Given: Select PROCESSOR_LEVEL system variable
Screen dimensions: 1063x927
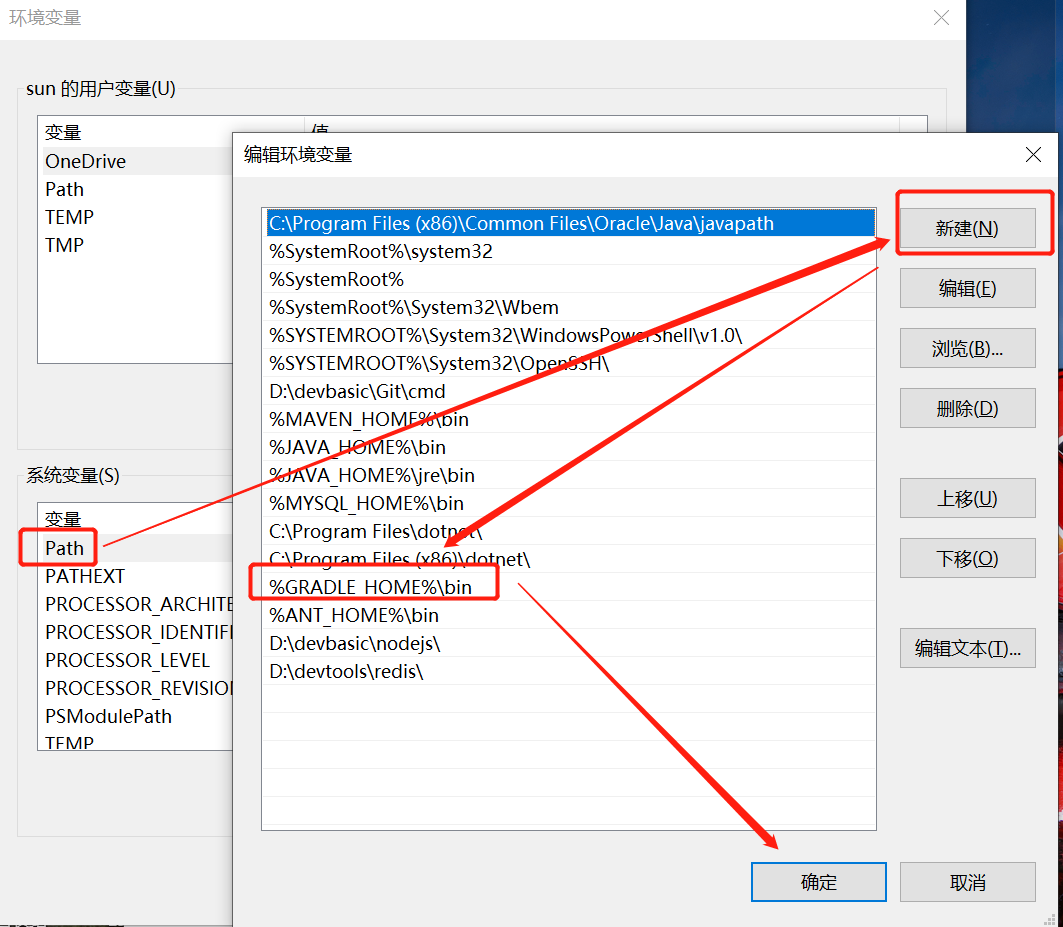Looking at the screenshot, I should click(x=138, y=660).
